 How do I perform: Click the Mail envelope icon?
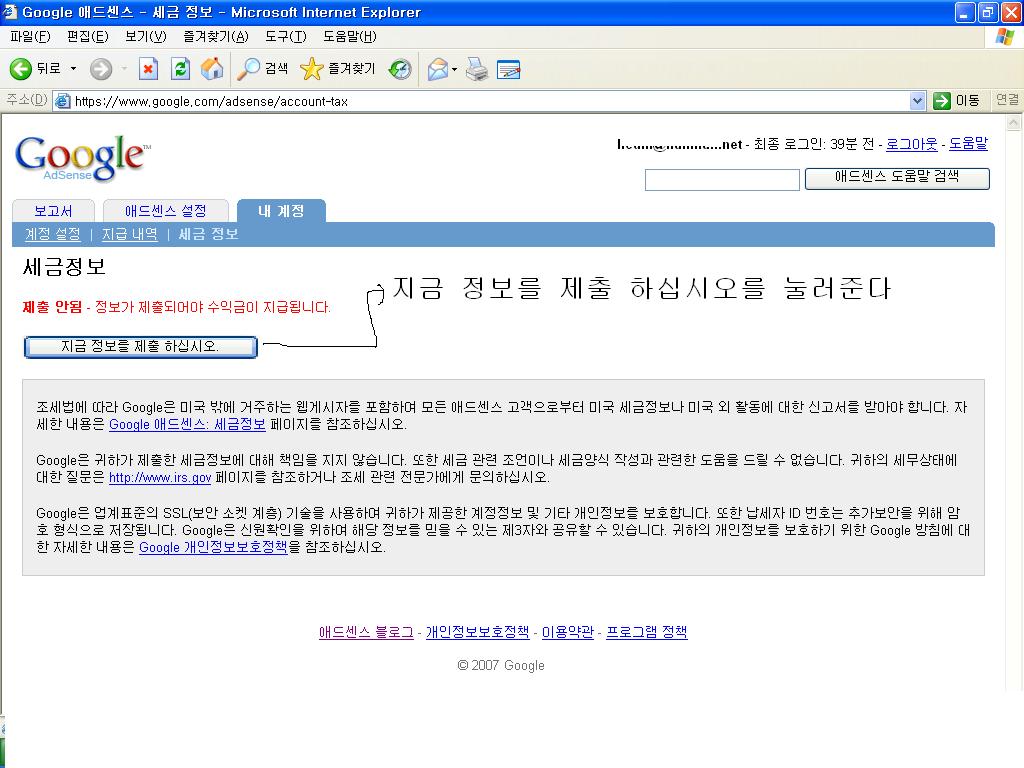pyautogui.click(x=438, y=69)
